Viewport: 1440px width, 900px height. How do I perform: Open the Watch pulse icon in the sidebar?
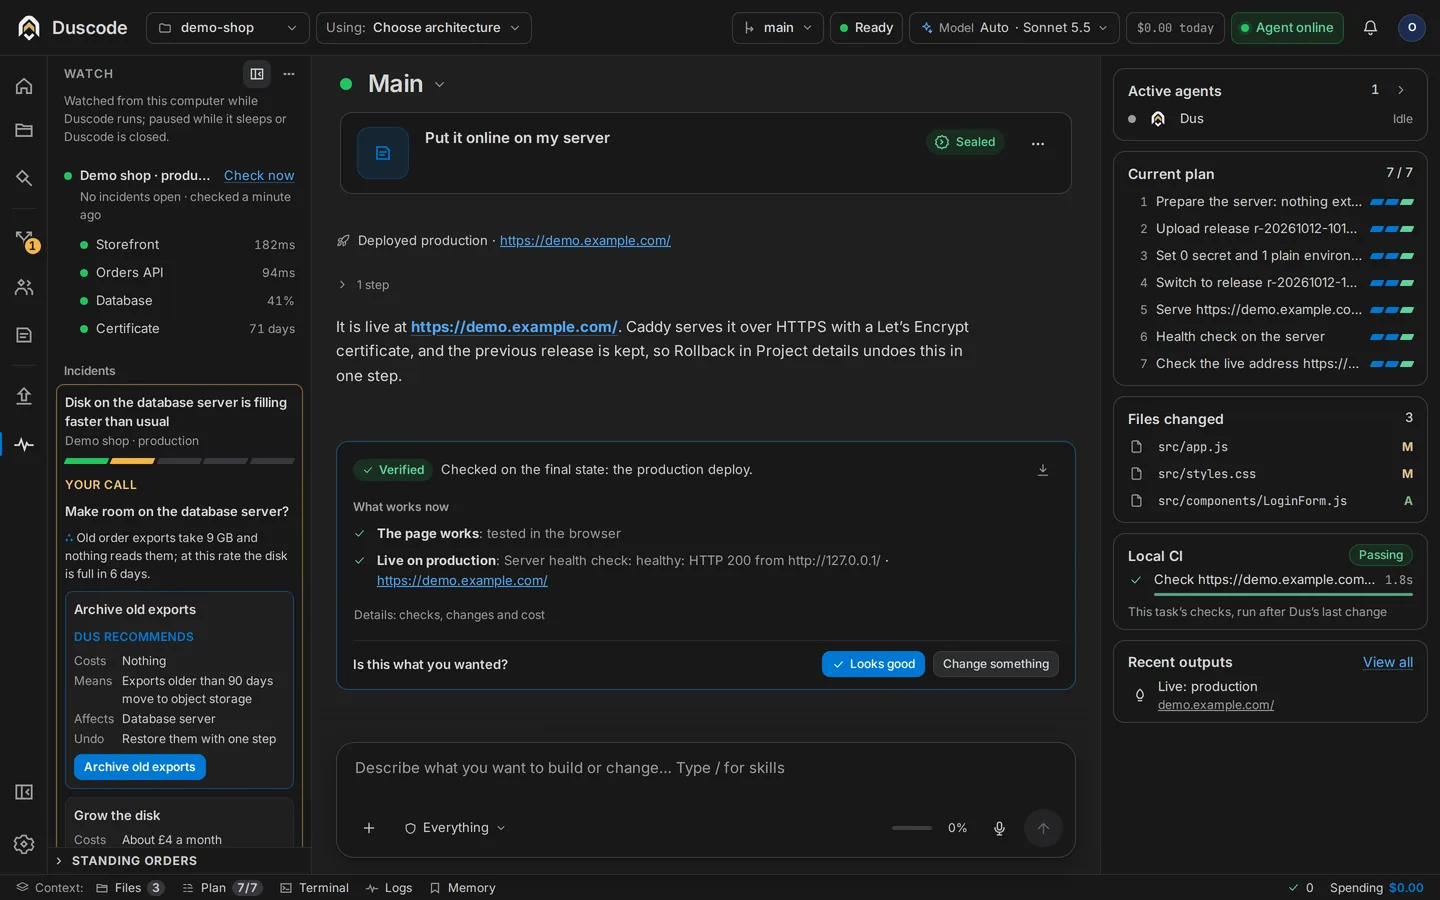point(24,444)
